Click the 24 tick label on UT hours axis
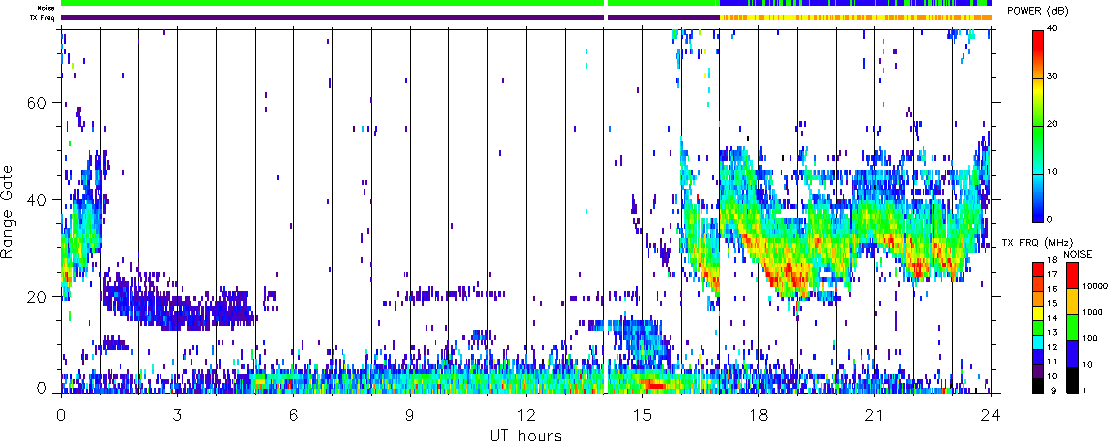1108x441 pixels. [991, 415]
